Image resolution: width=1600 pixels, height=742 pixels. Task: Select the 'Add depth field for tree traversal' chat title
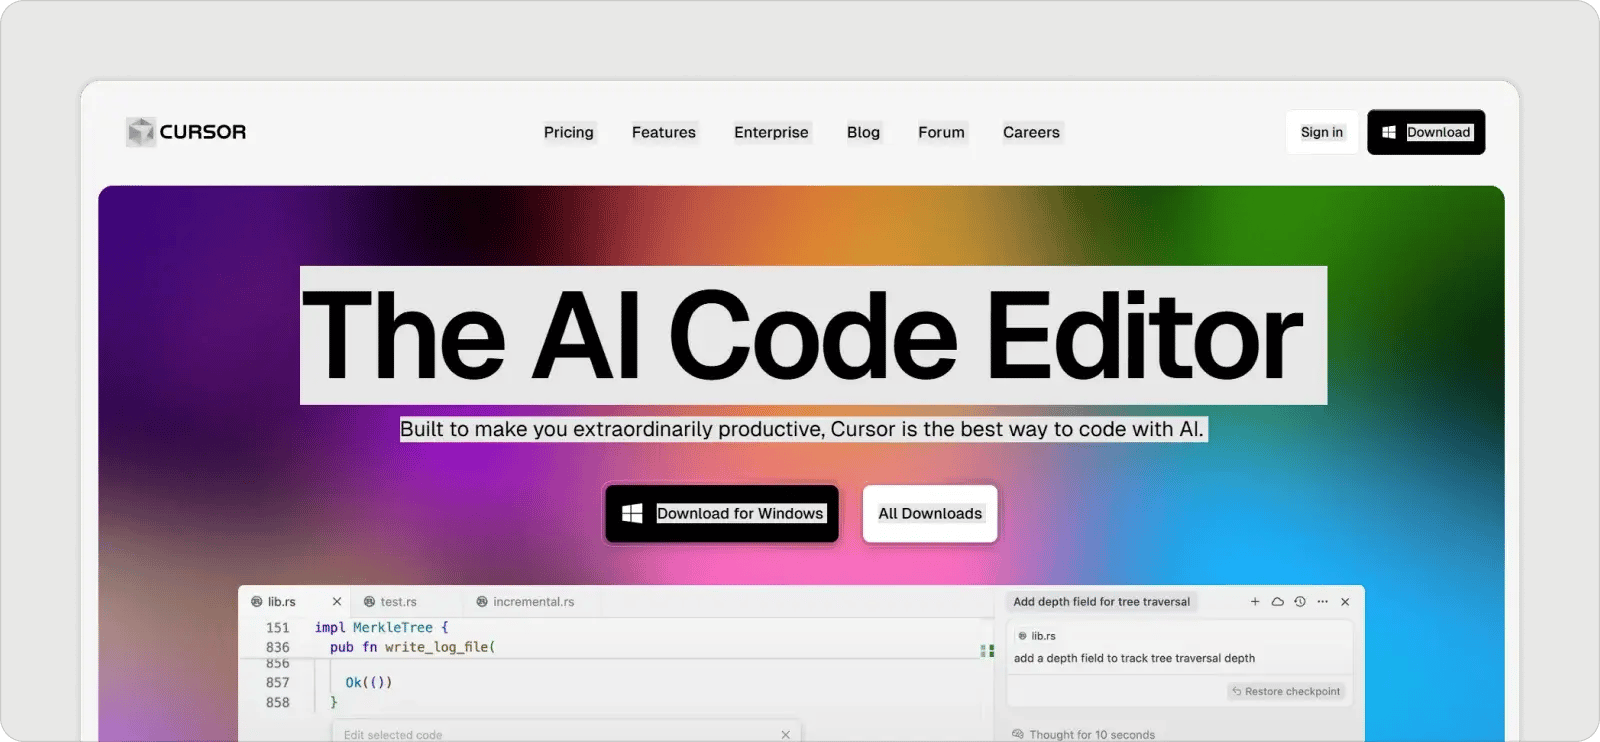1102,602
